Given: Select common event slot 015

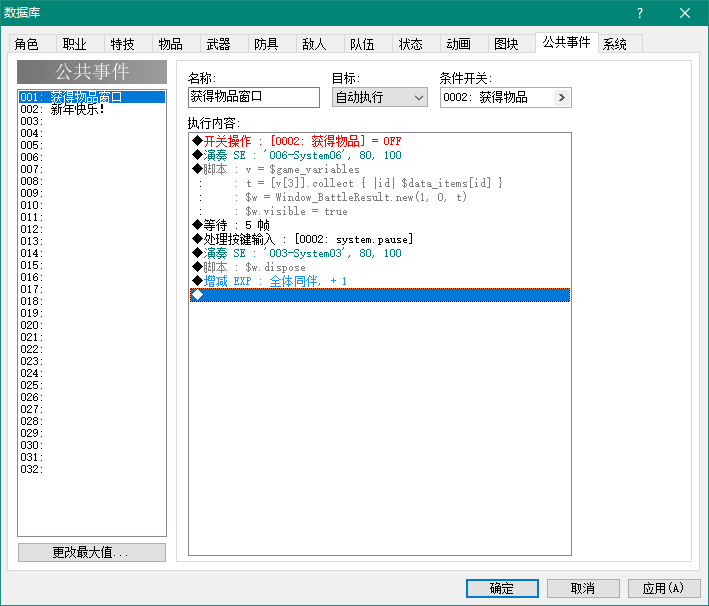Looking at the screenshot, I should (x=92, y=265).
